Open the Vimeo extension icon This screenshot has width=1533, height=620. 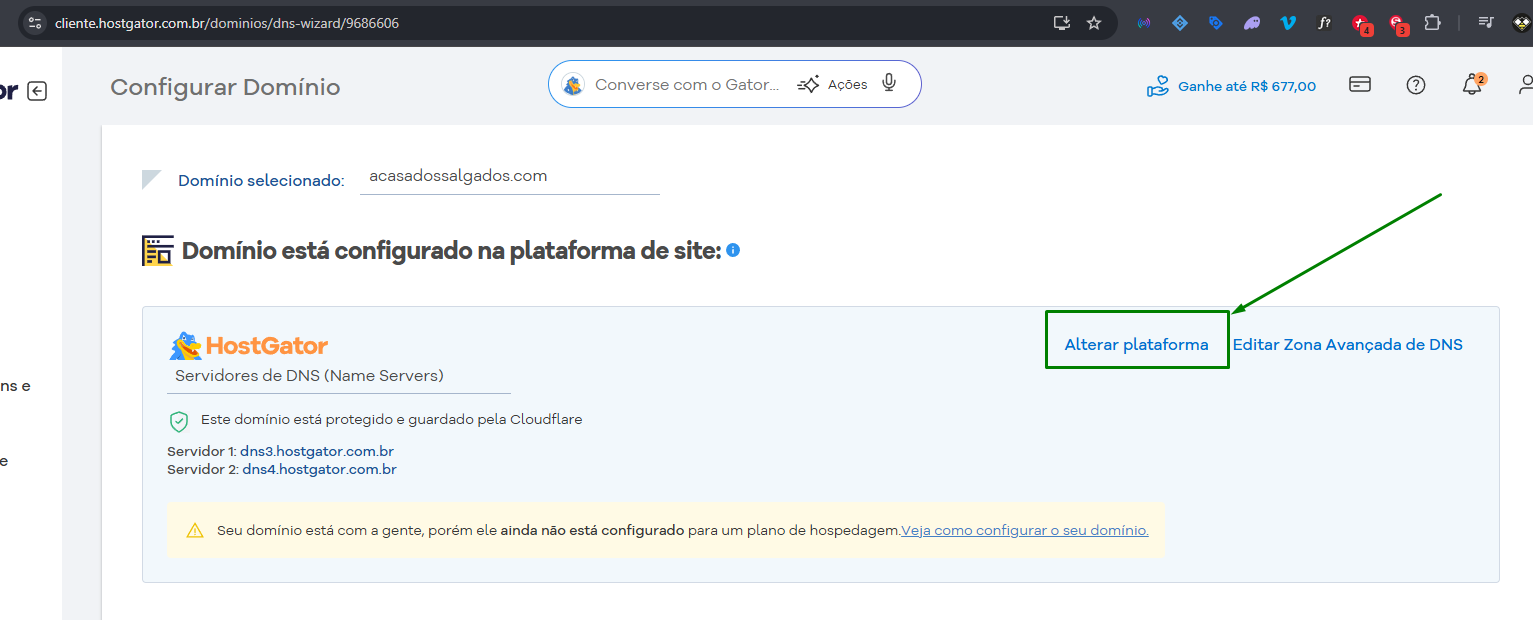point(1288,22)
